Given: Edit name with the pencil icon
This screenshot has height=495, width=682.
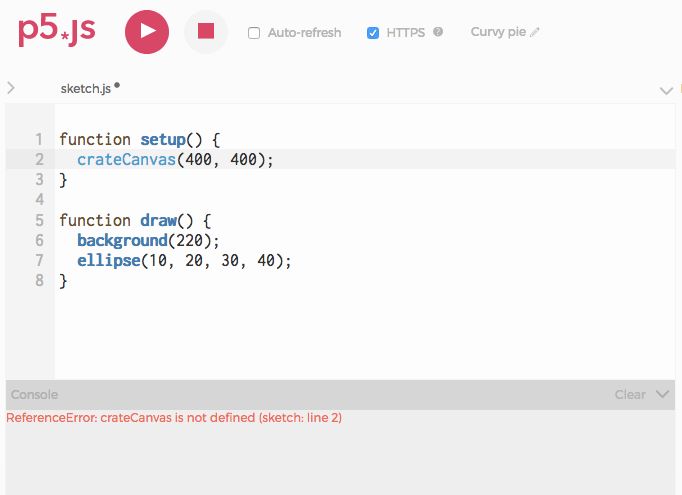Looking at the screenshot, I should coord(535,32).
